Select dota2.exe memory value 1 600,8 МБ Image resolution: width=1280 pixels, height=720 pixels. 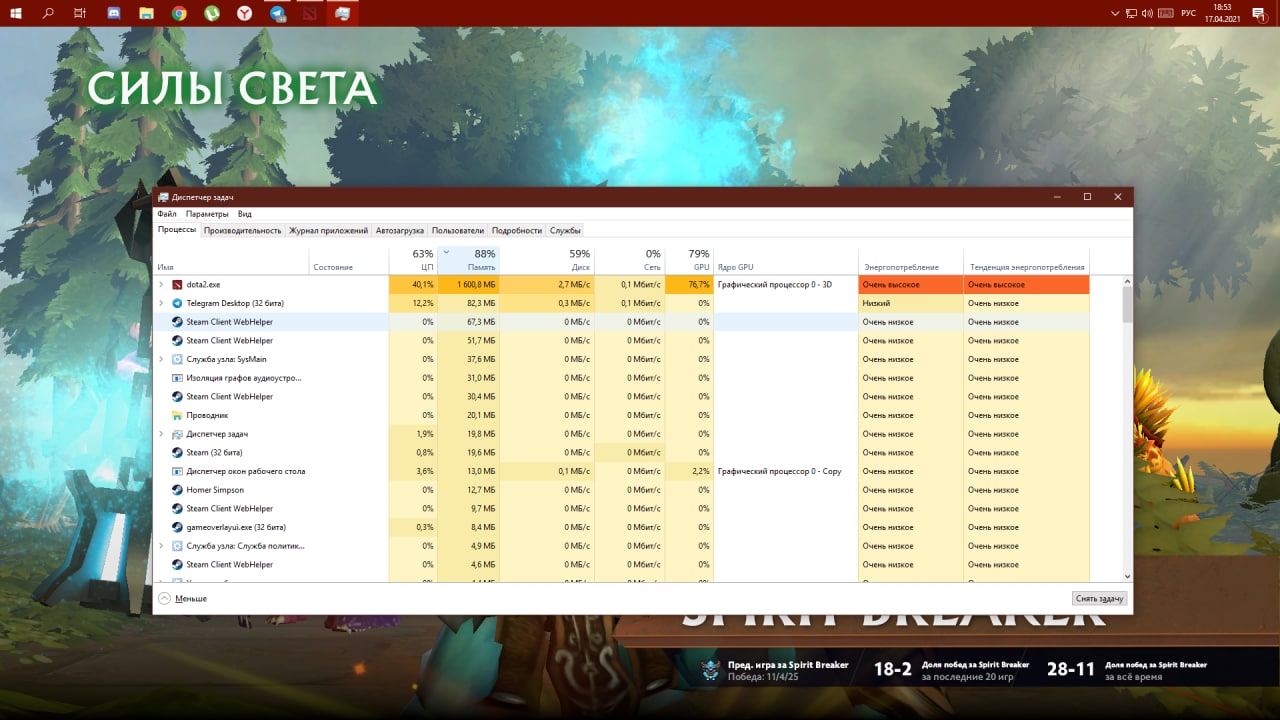(470, 285)
